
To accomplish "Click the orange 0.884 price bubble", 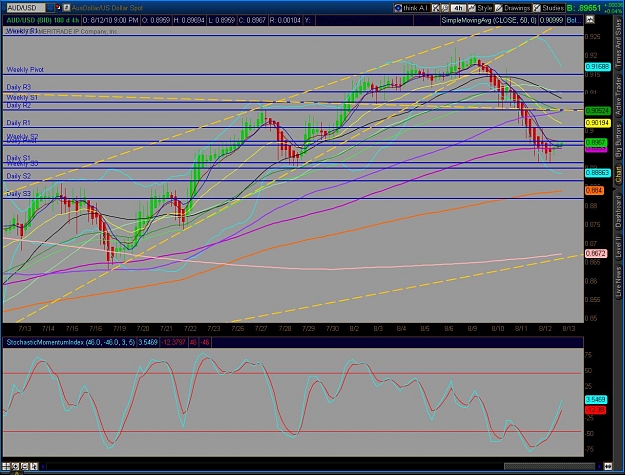I will [594, 190].
